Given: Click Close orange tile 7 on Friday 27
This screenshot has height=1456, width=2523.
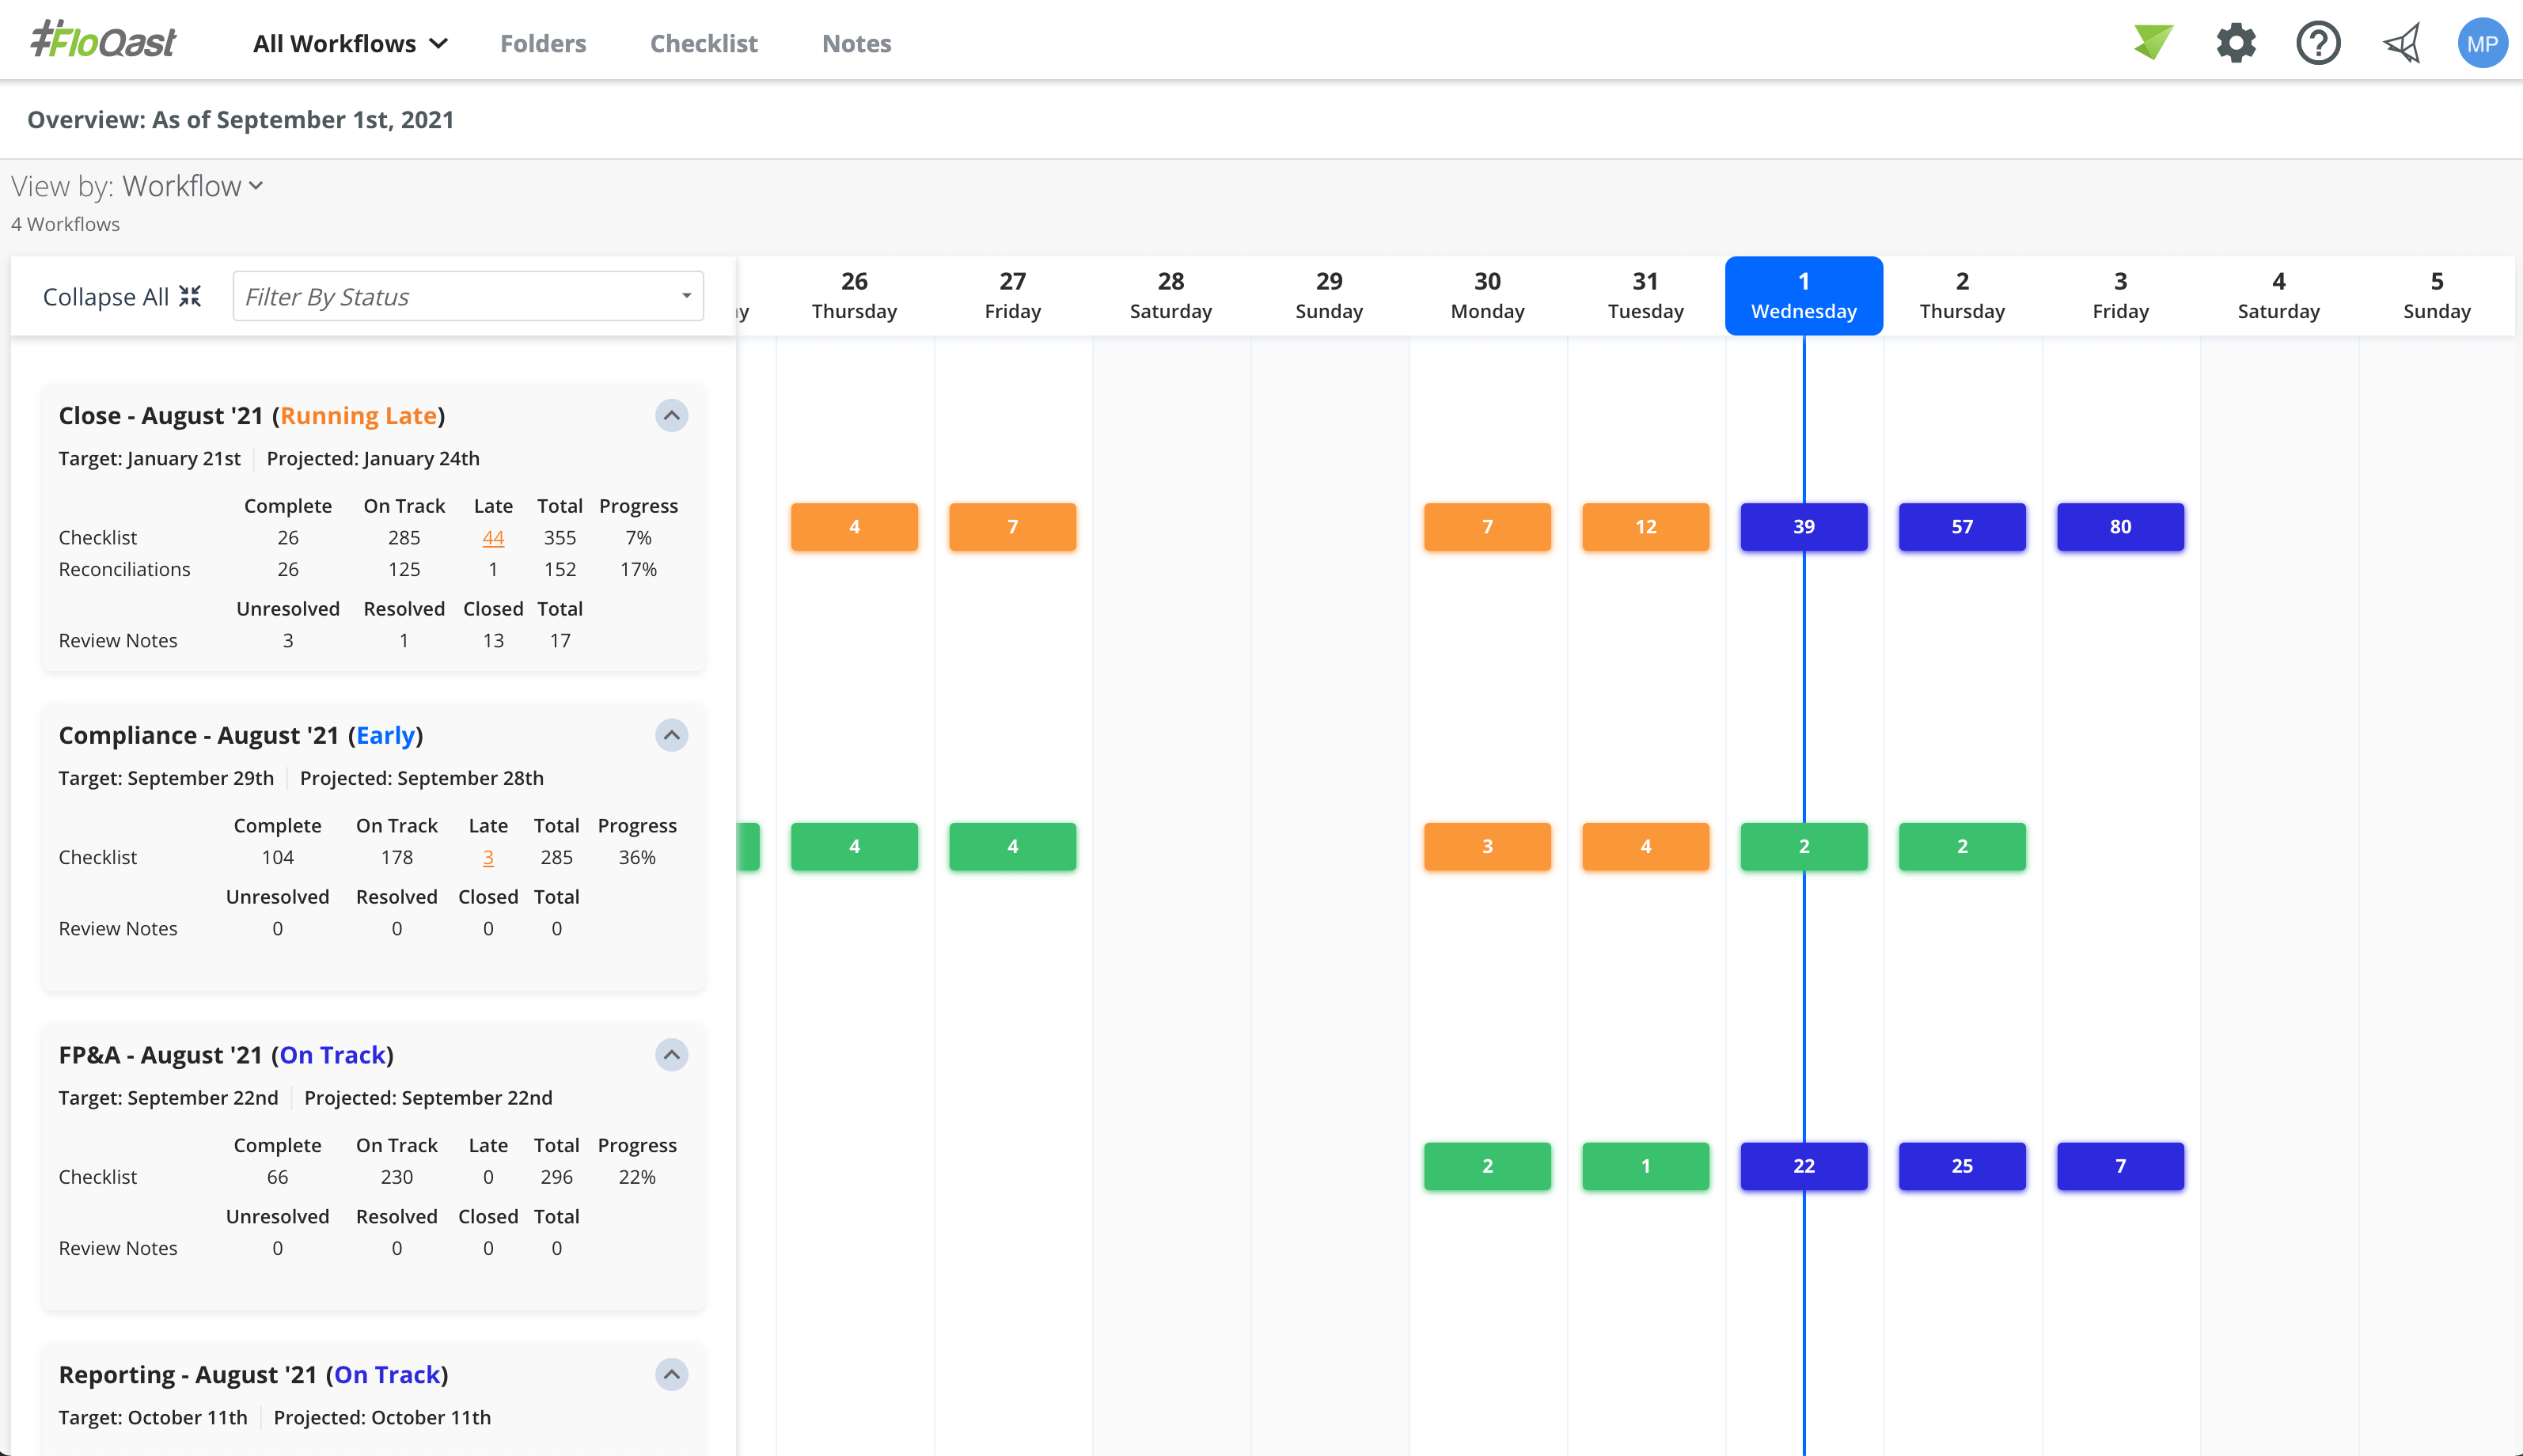Looking at the screenshot, I should coord(1013,527).
